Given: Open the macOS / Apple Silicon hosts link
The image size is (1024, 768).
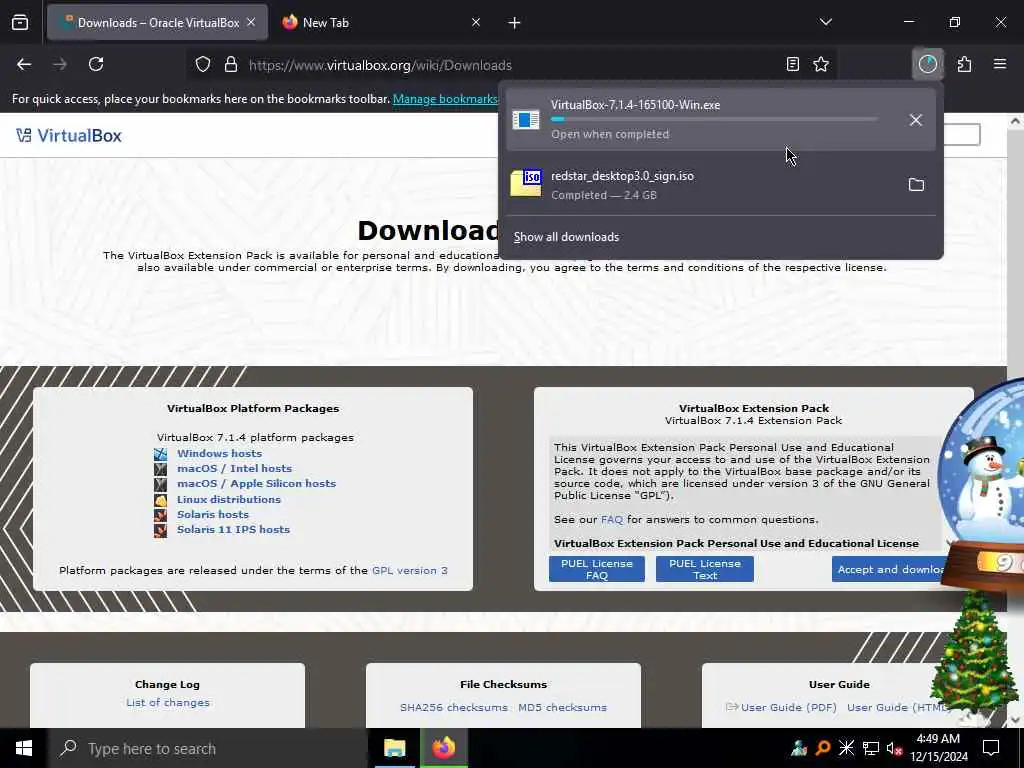Looking at the screenshot, I should coord(257,483).
